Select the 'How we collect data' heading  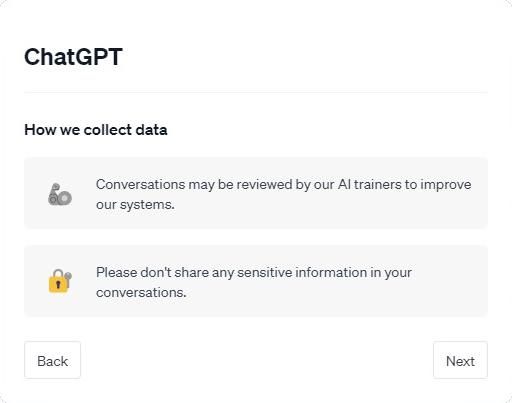pyautogui.click(x=96, y=130)
